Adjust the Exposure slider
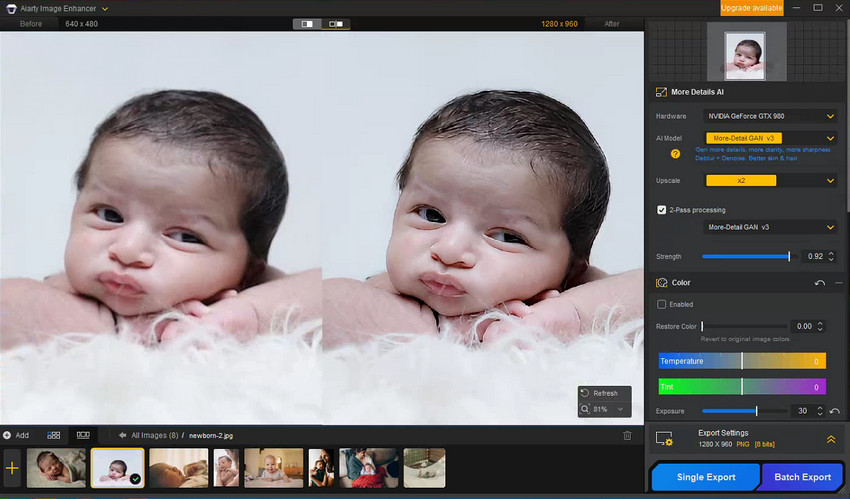Viewport: 850px width, 499px height. [x=744, y=411]
